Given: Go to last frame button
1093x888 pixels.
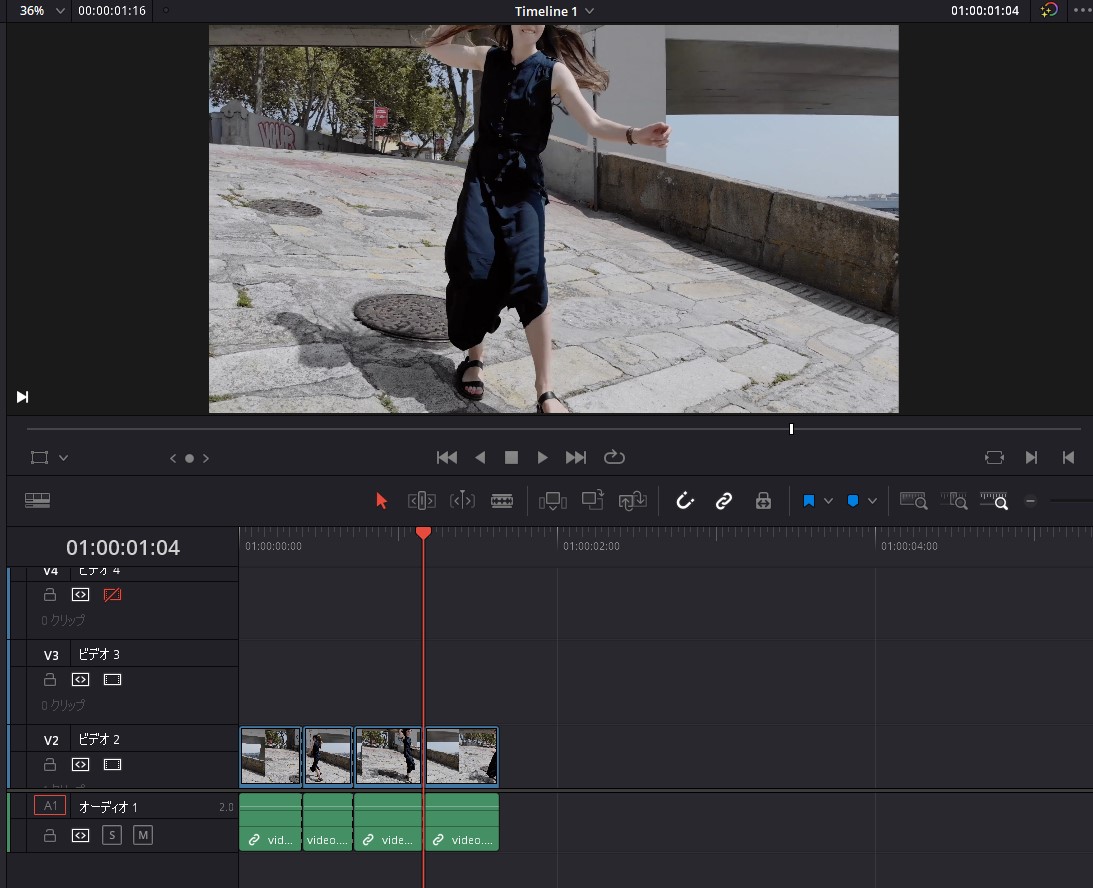Looking at the screenshot, I should 576,457.
